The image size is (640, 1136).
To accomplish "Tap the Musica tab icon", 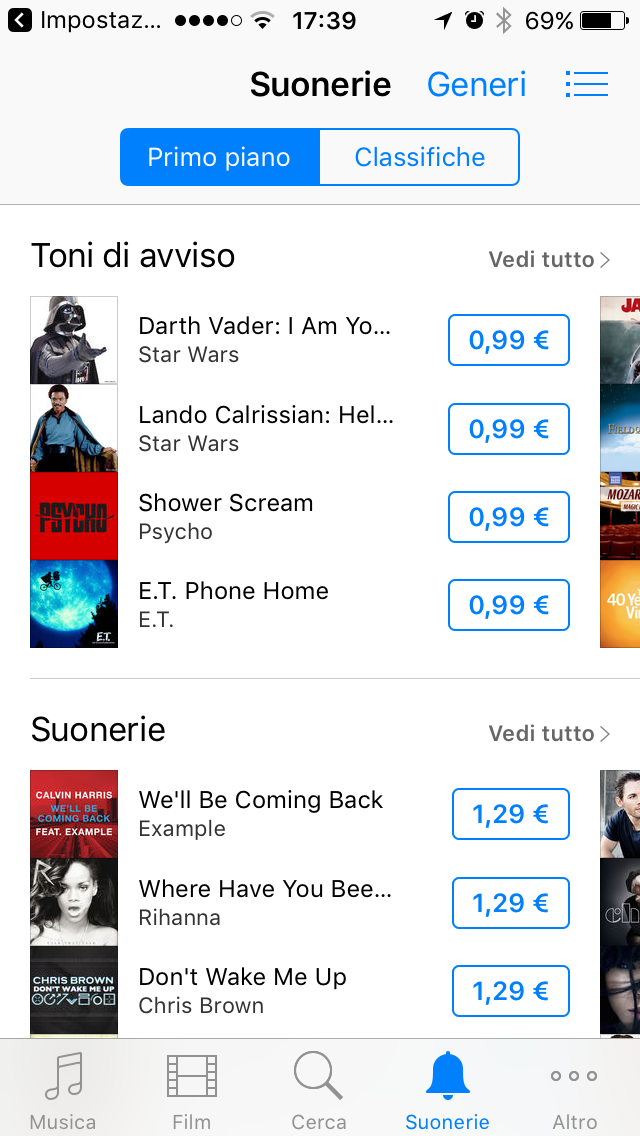I will click(63, 1077).
